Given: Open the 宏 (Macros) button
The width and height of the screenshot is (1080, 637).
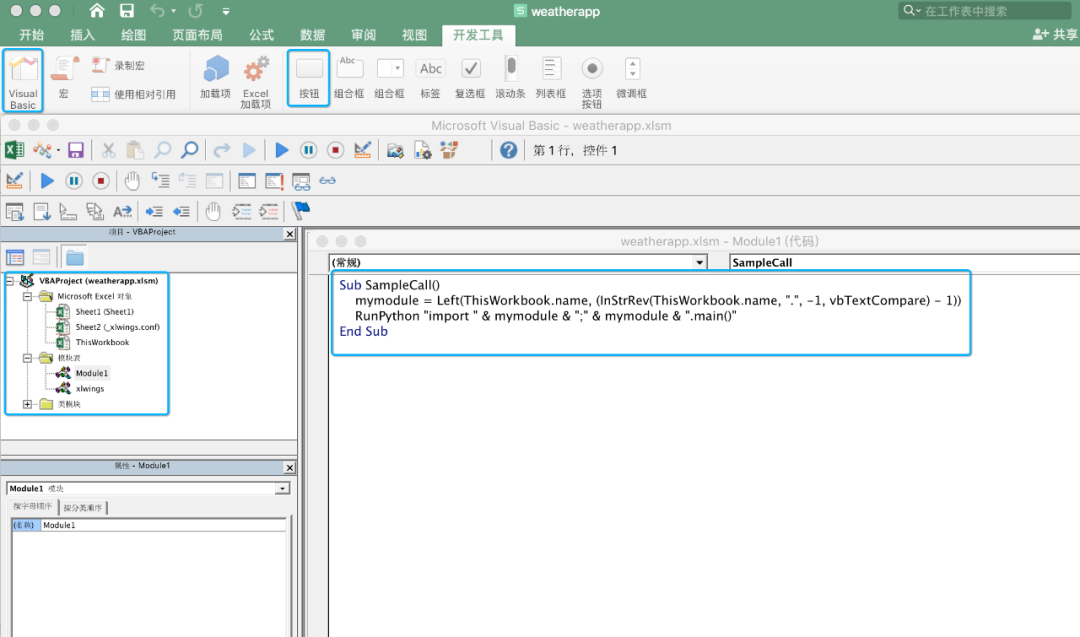Looking at the screenshot, I should click(x=64, y=78).
